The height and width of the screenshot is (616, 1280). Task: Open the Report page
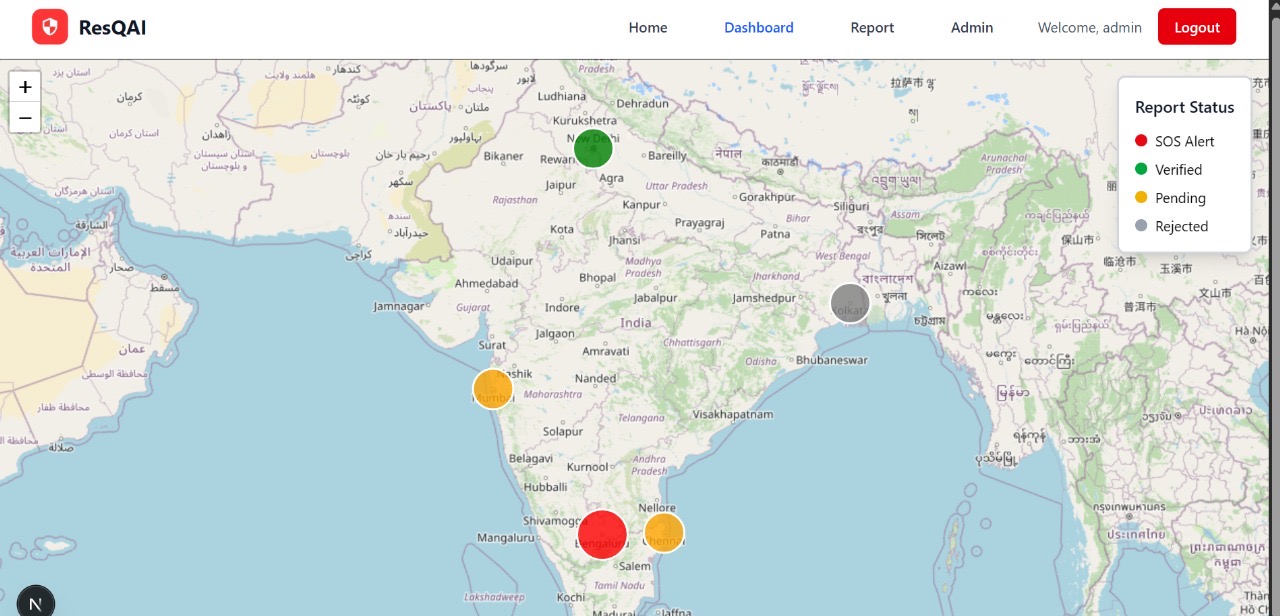(872, 28)
